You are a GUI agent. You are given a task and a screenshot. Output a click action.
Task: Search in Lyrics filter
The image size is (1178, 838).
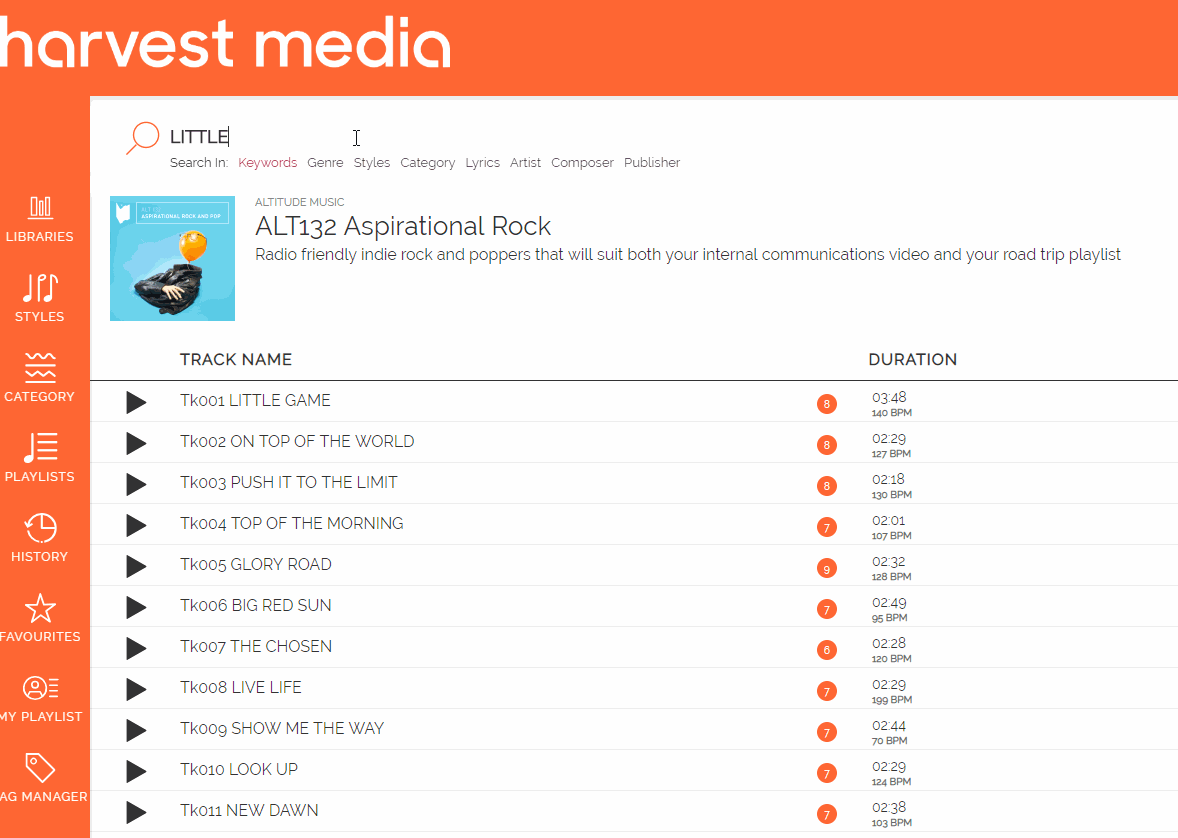pos(482,162)
